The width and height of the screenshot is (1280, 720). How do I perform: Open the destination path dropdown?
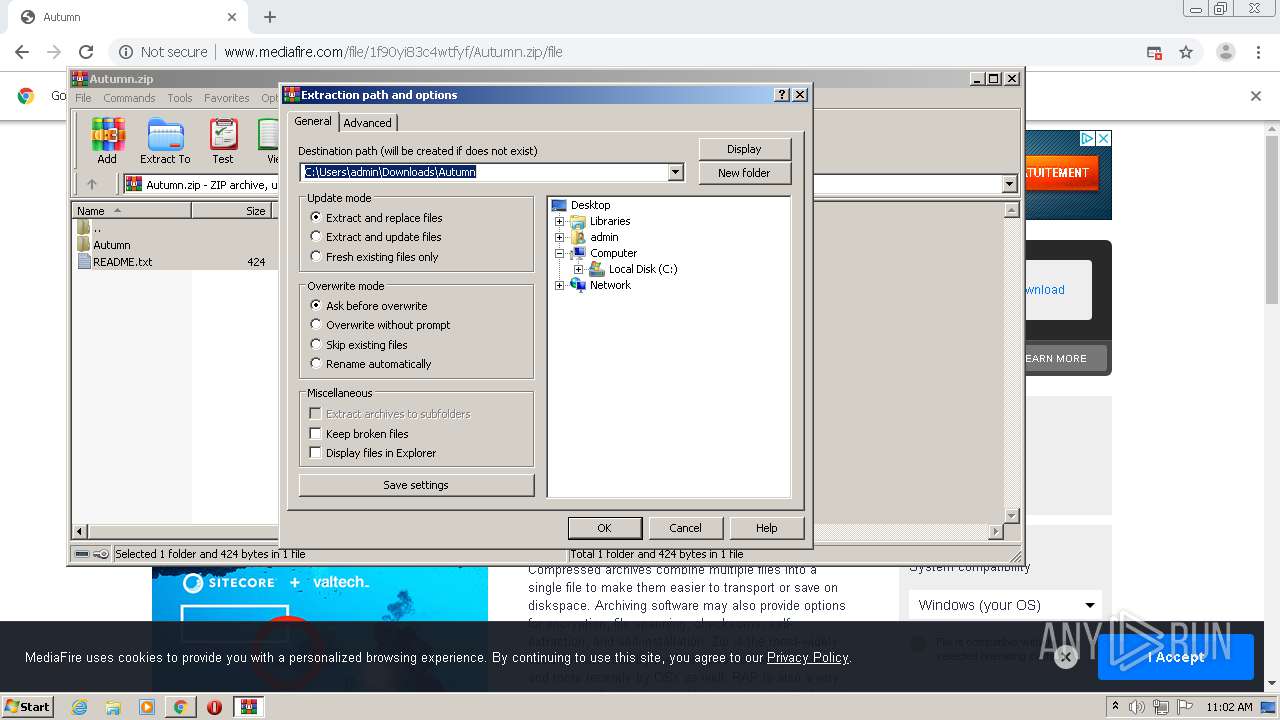point(675,172)
